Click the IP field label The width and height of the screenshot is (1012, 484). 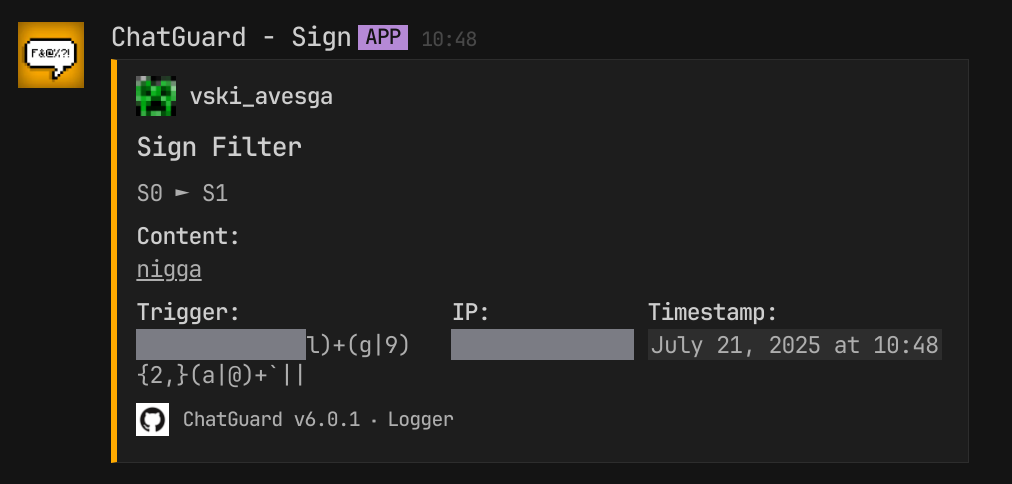[471, 312]
